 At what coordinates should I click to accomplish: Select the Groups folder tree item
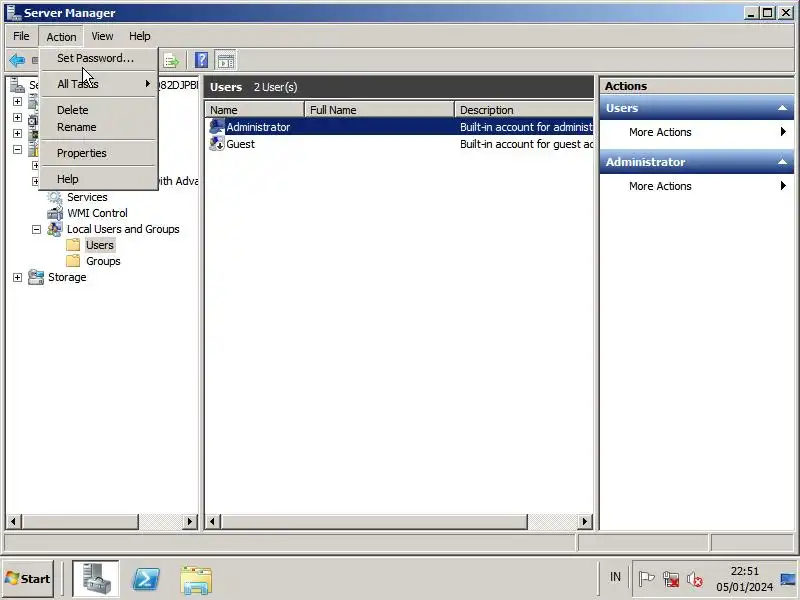point(103,261)
